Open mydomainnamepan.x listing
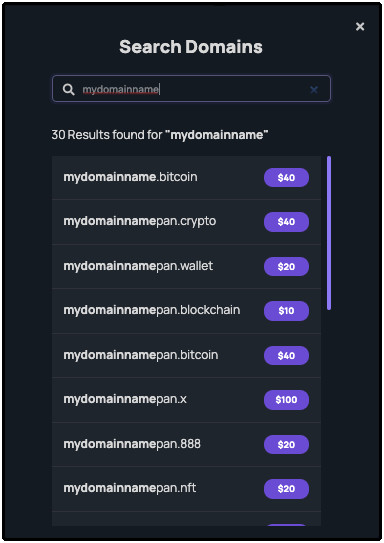 tap(186, 400)
